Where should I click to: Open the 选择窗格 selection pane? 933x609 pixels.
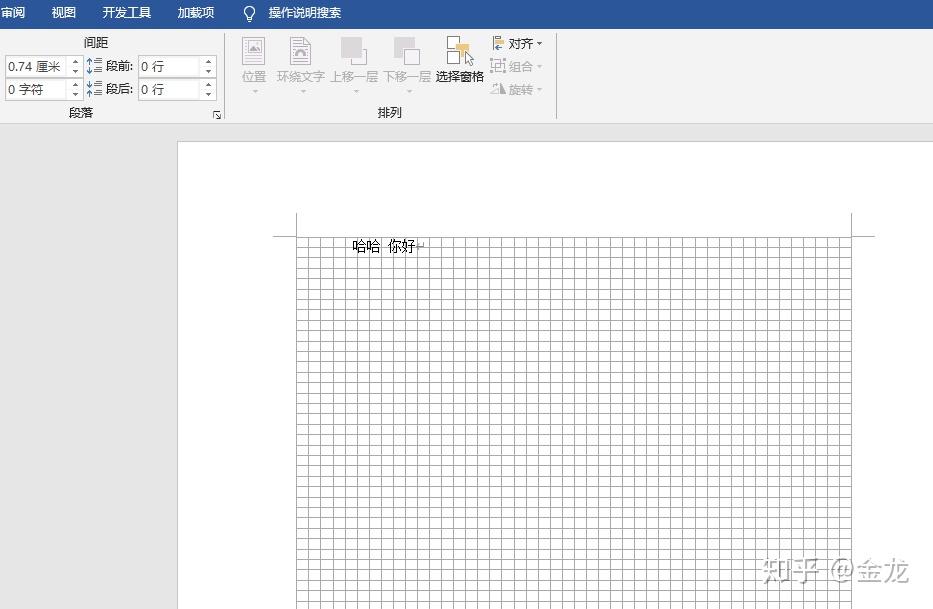[x=460, y=60]
